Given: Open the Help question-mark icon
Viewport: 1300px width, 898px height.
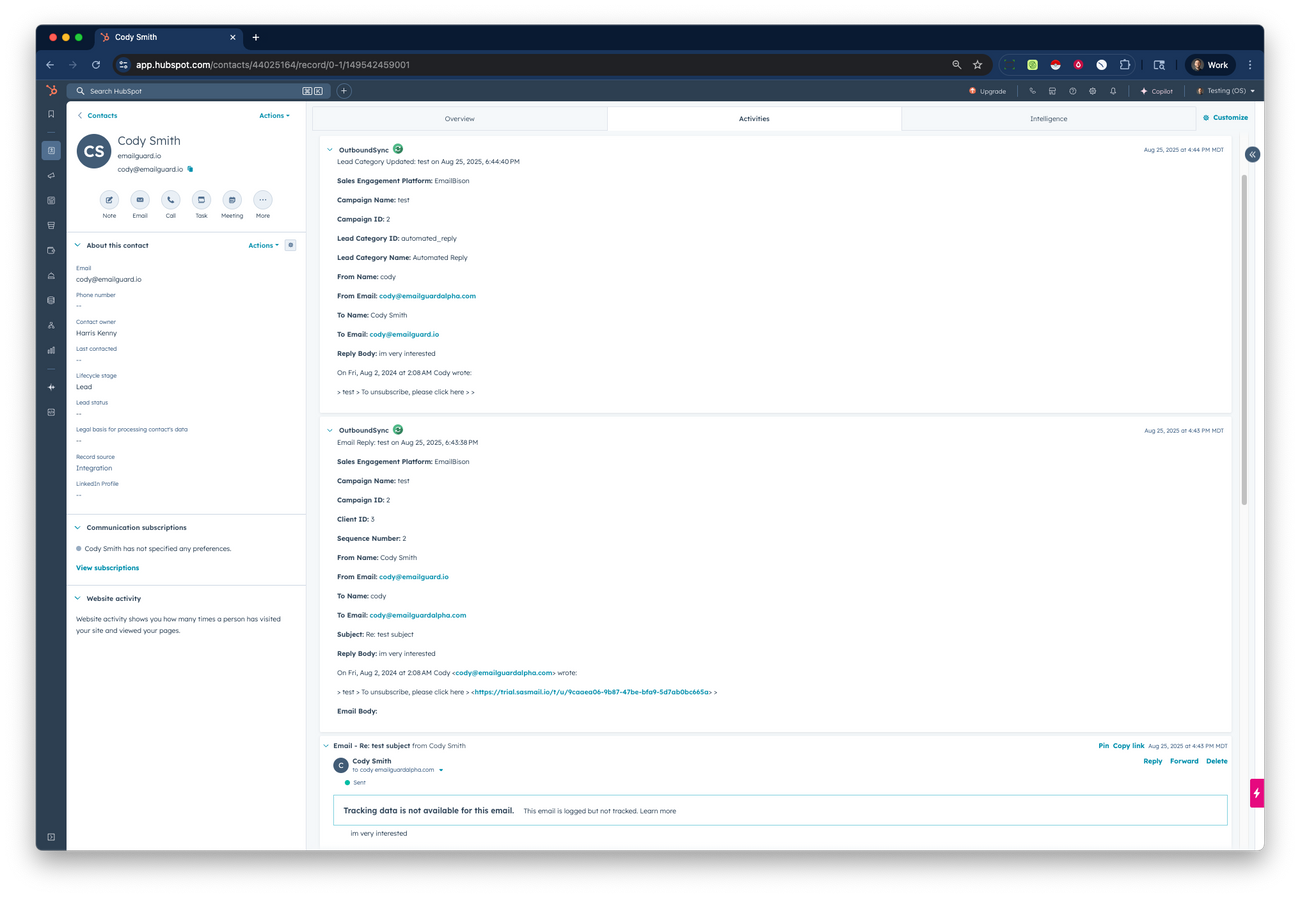Looking at the screenshot, I should [1072, 90].
